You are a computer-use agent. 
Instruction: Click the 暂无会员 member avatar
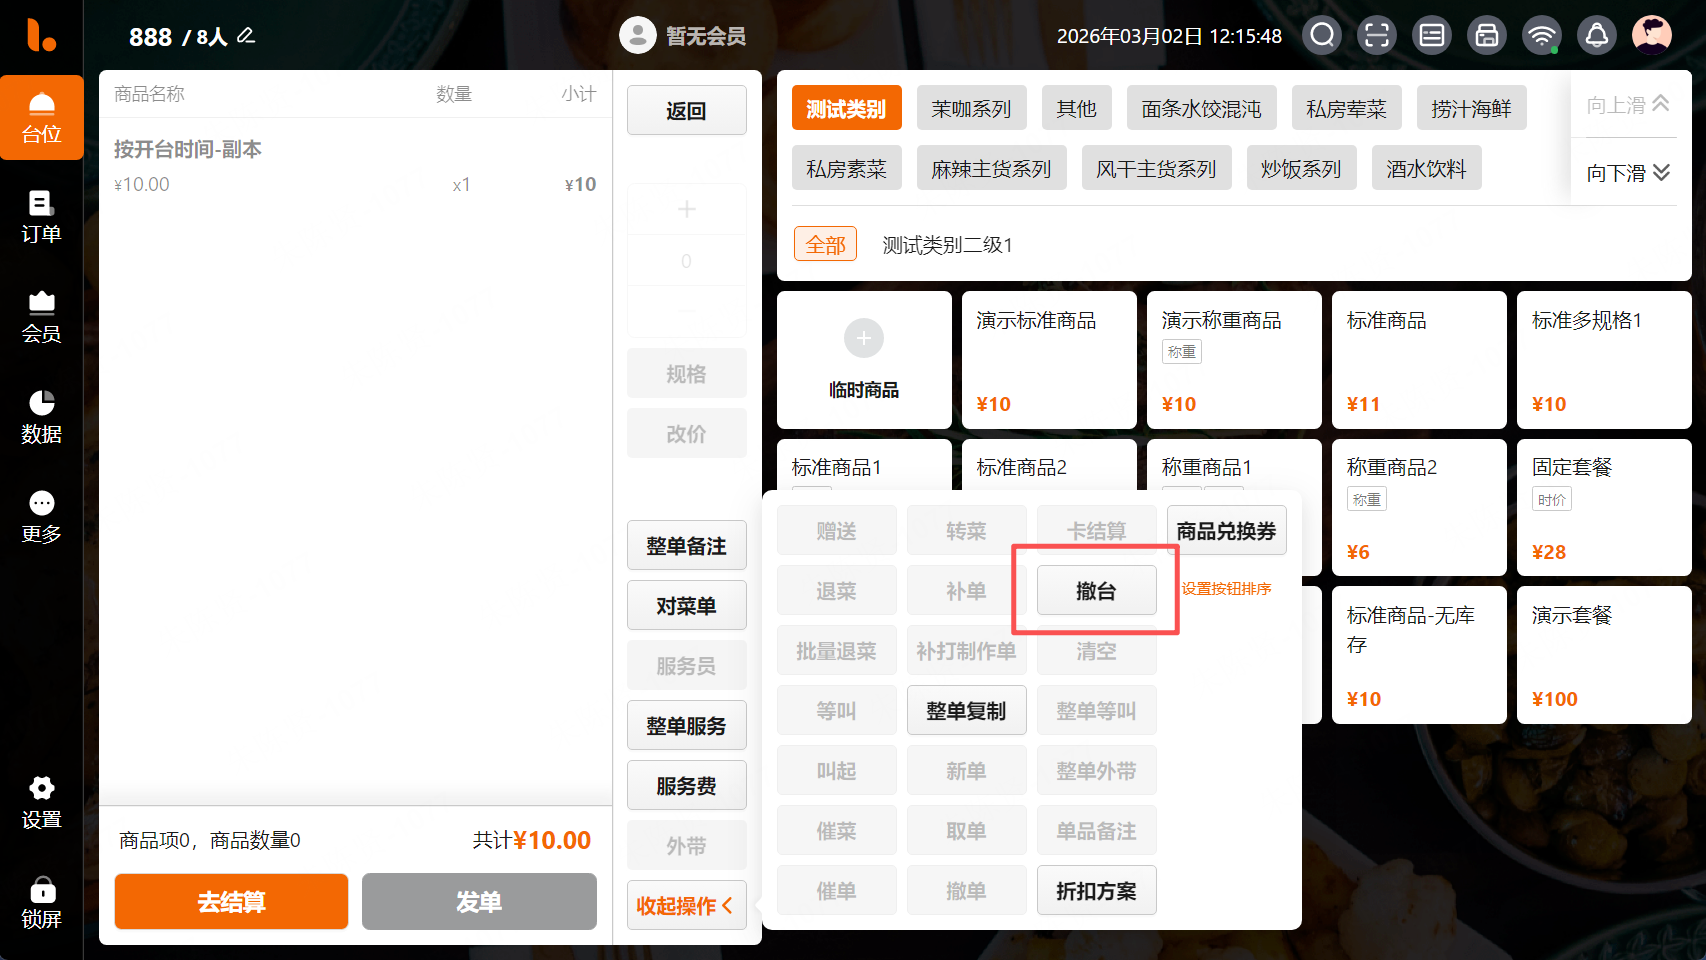[637, 36]
